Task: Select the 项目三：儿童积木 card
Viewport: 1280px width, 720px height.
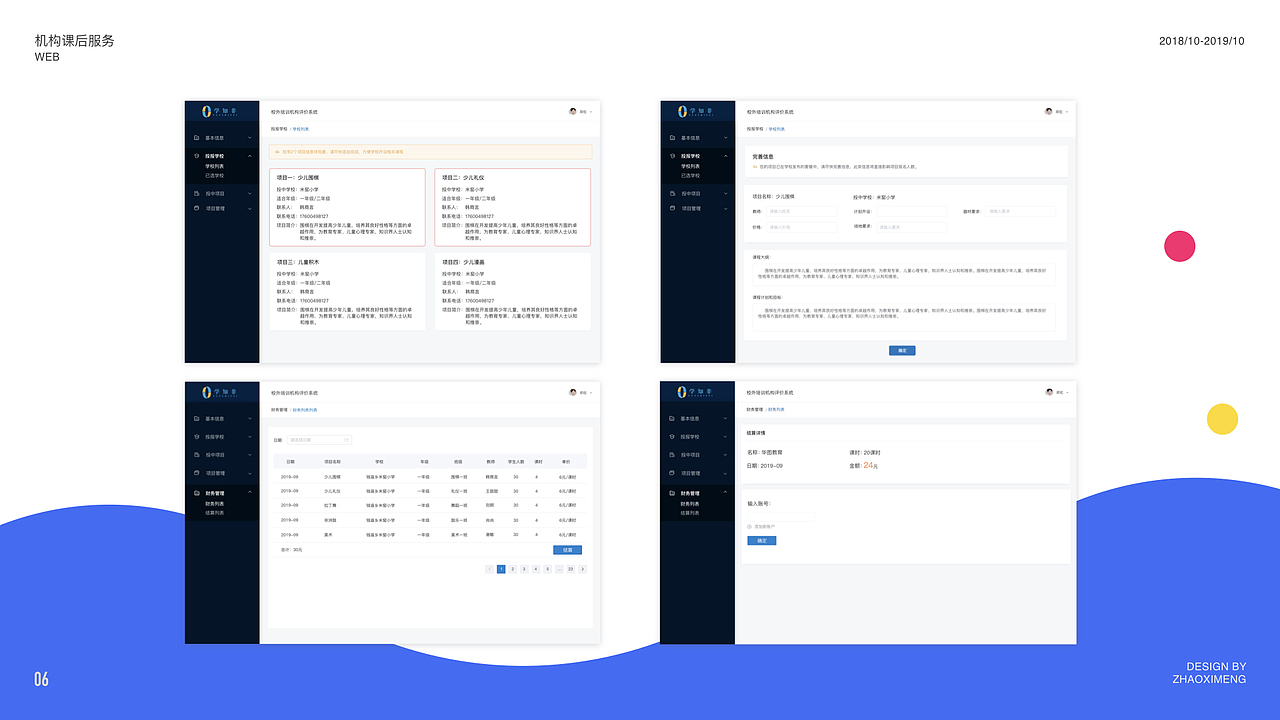Action: pyautogui.click(x=347, y=291)
